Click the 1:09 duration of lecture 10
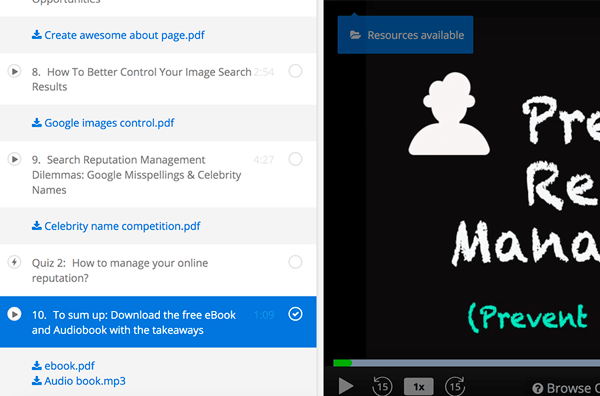600x396 pixels. [264, 315]
